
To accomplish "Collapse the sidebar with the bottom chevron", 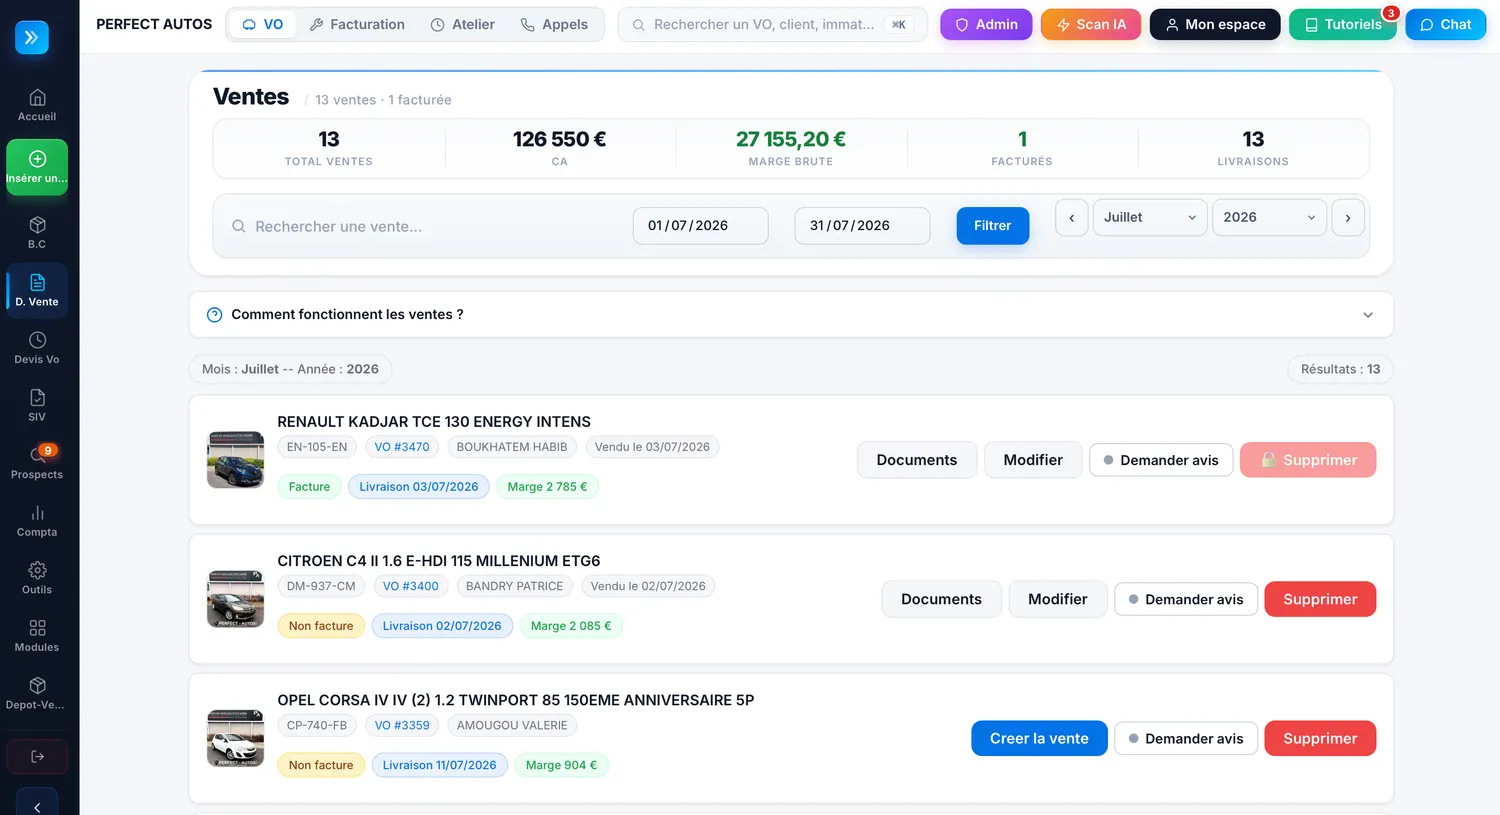I will [37, 806].
